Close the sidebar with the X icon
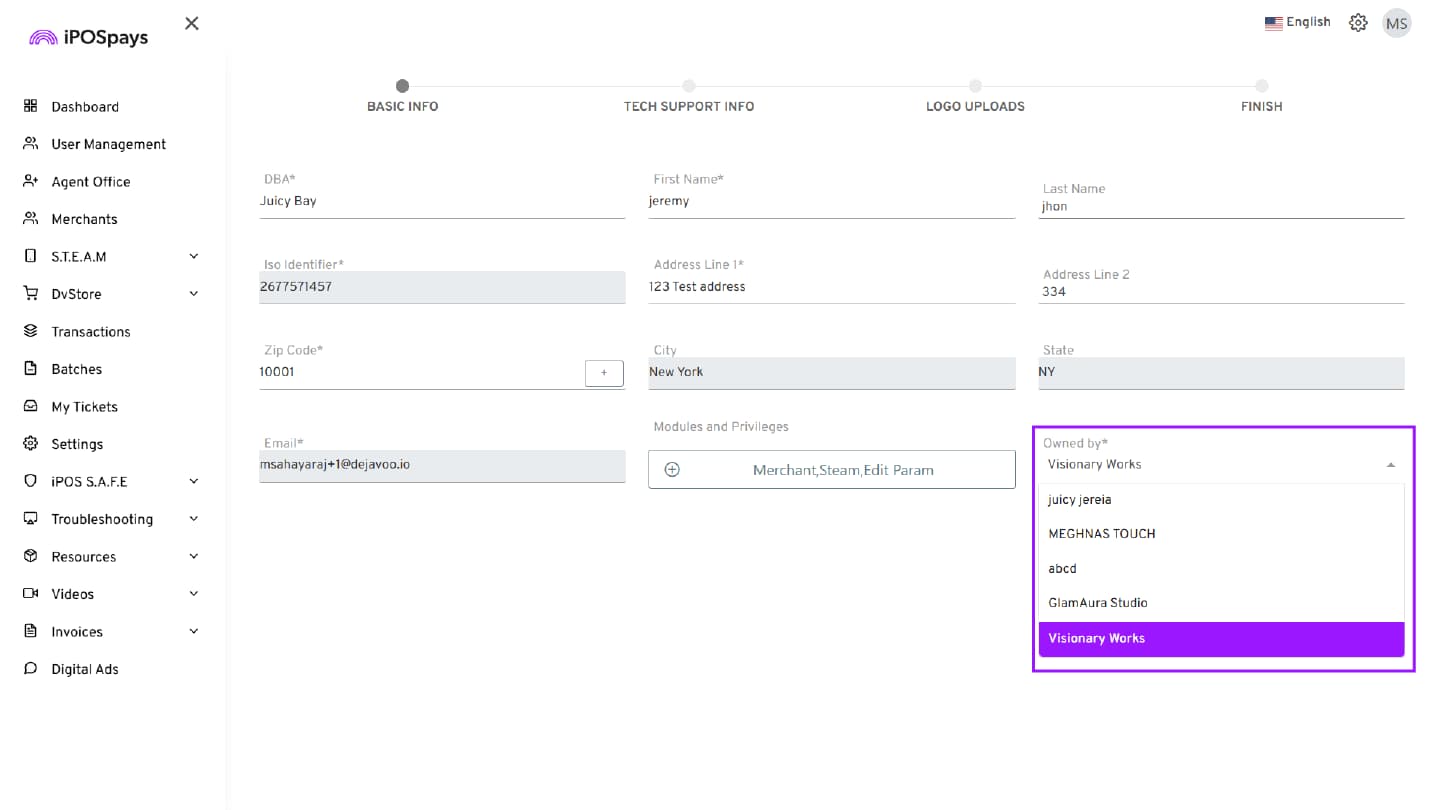Image resolution: width=1440 pixels, height=810 pixels. (x=192, y=23)
